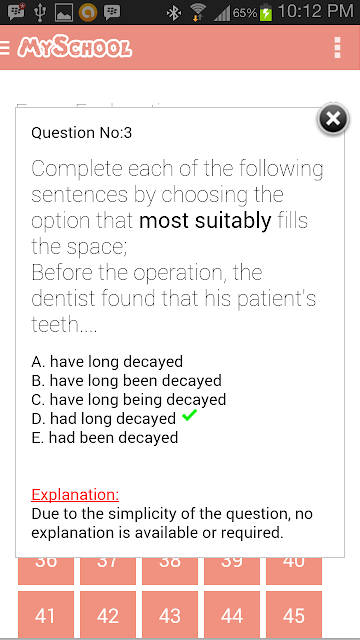Go to question 43

170,615
